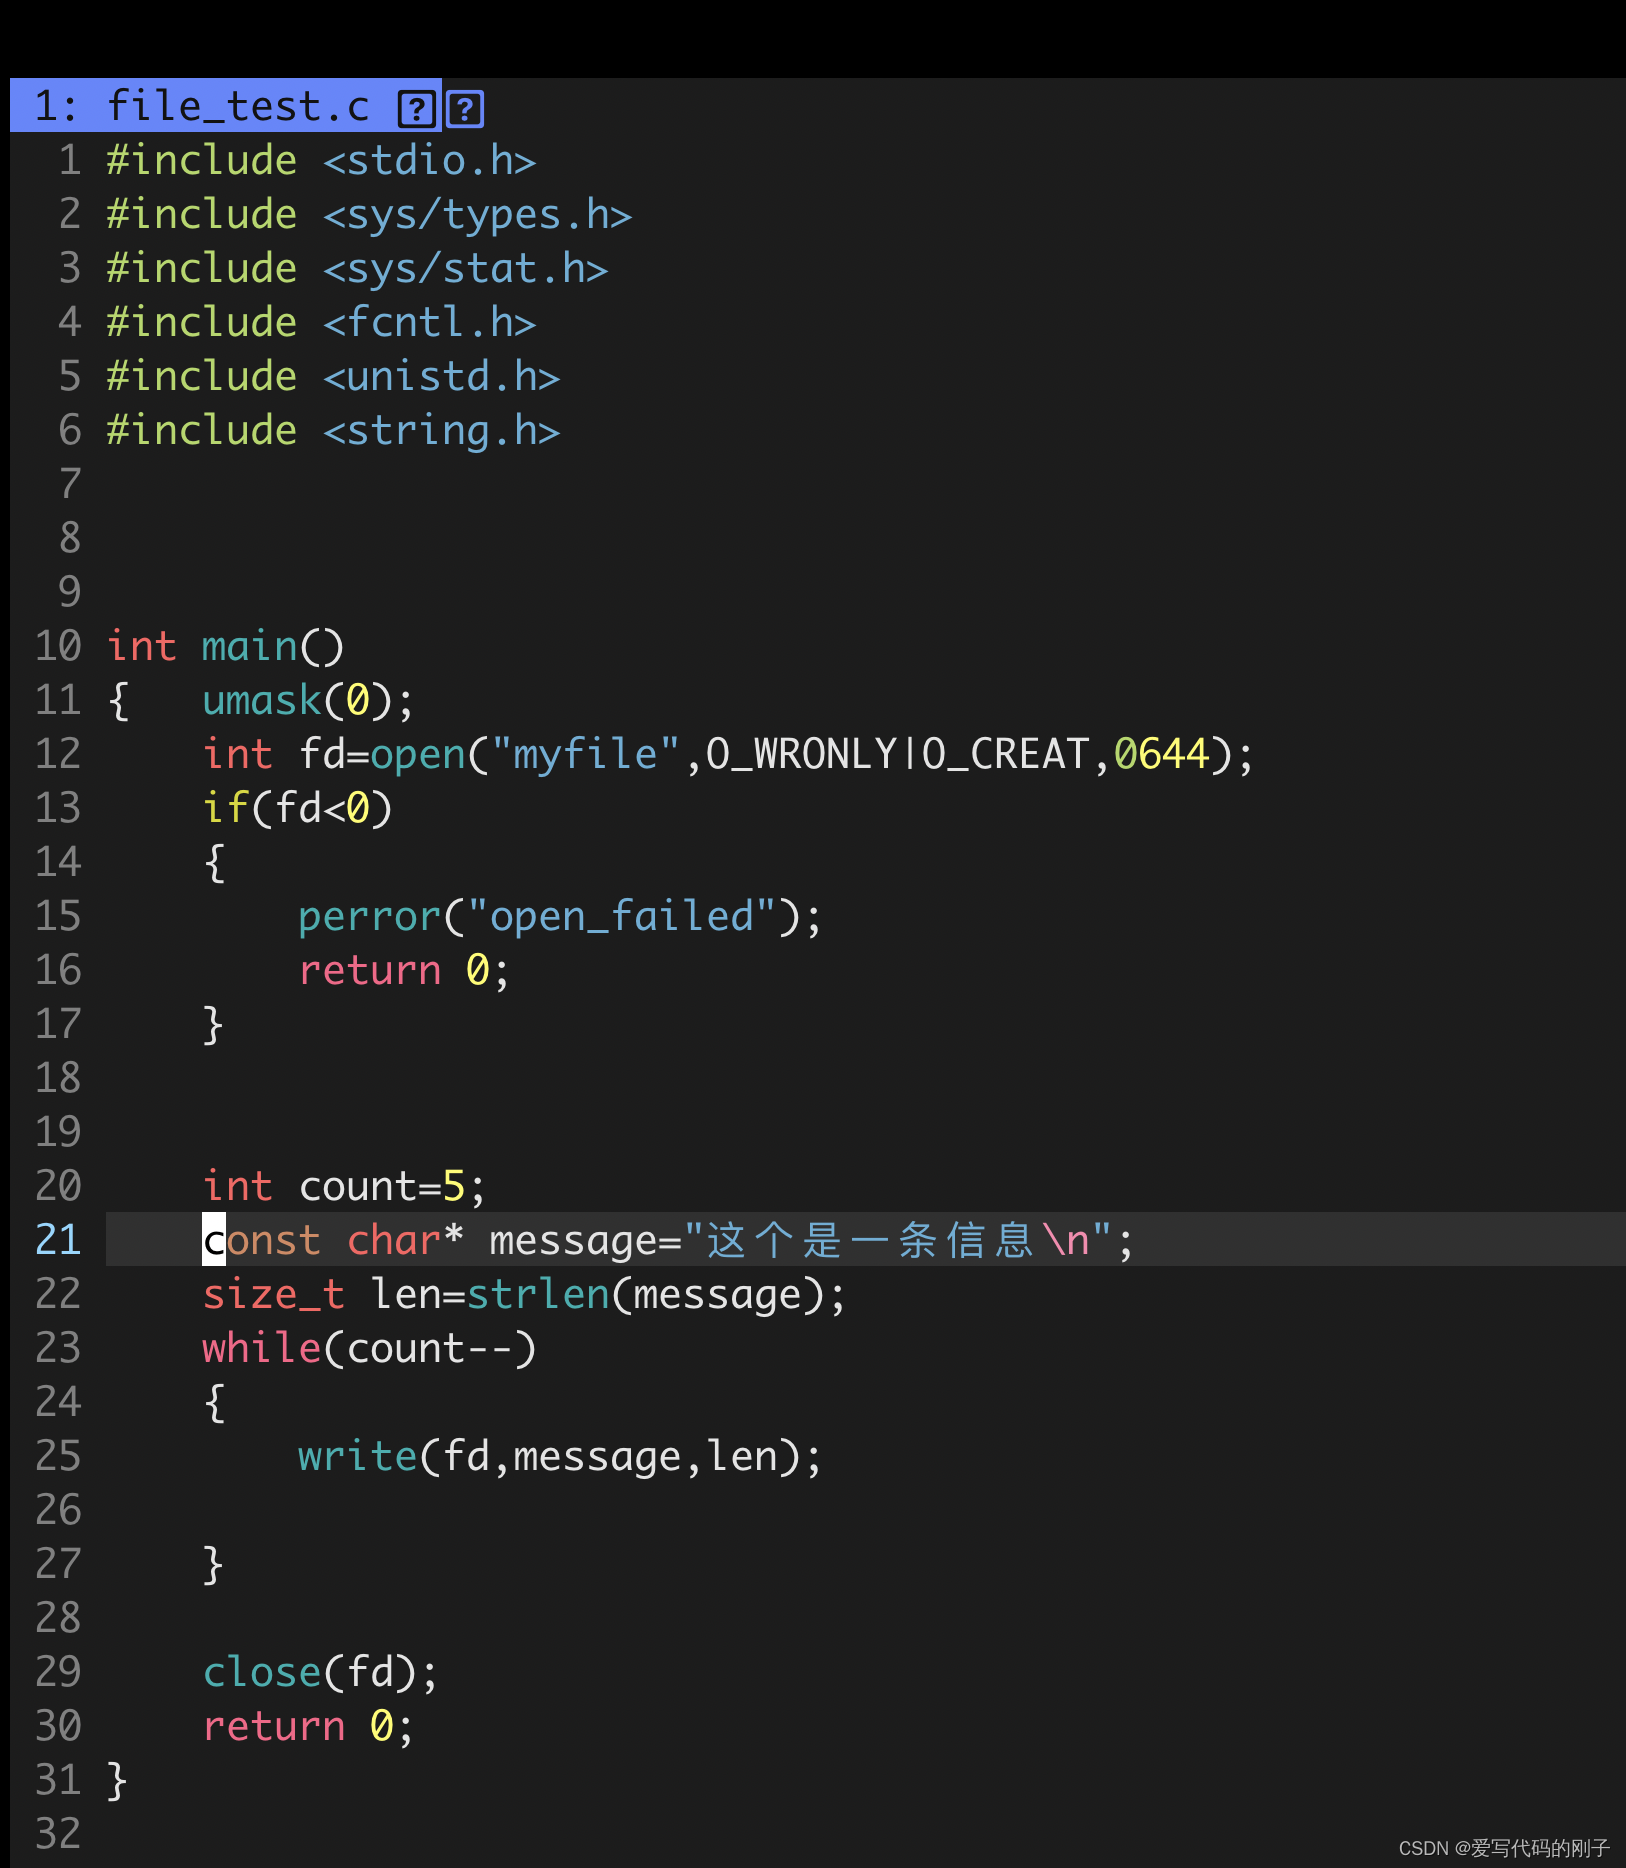Click the '<sys/types.h>' header text

pyautogui.click(x=477, y=215)
